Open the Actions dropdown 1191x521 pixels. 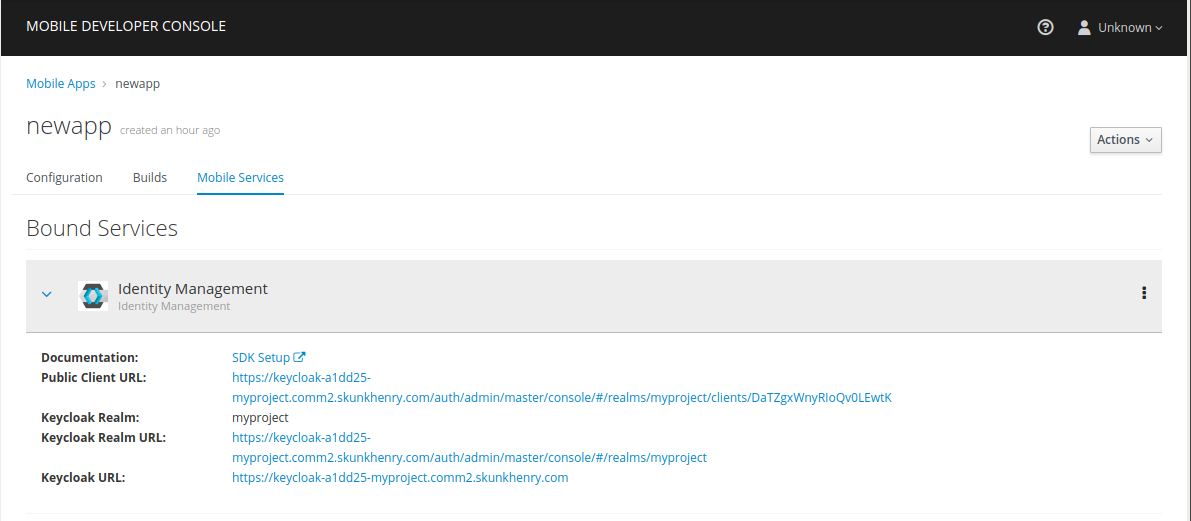[x=1126, y=140]
